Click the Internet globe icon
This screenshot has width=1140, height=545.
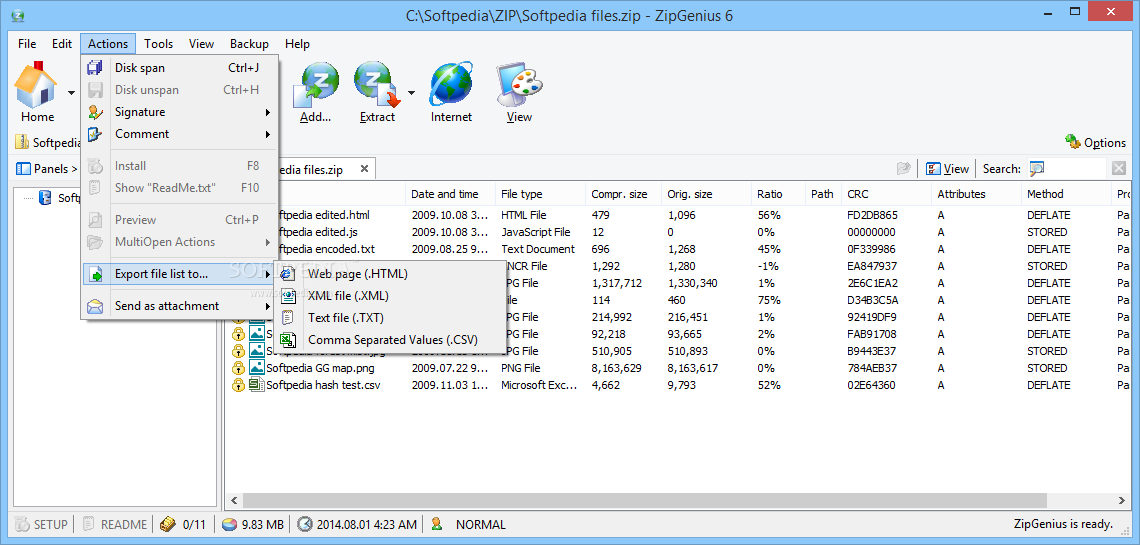point(451,85)
